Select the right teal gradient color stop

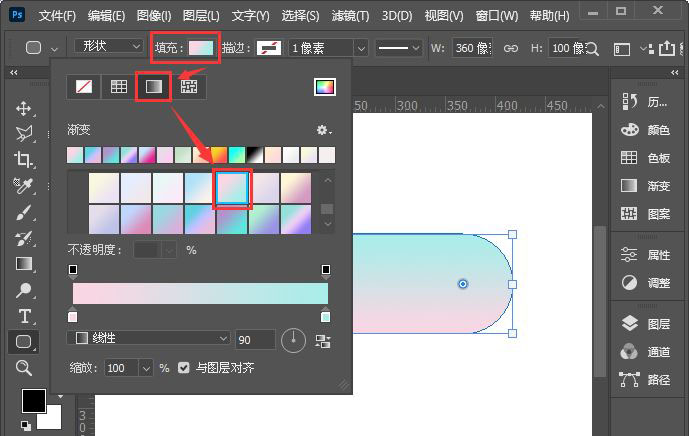[x=326, y=315]
